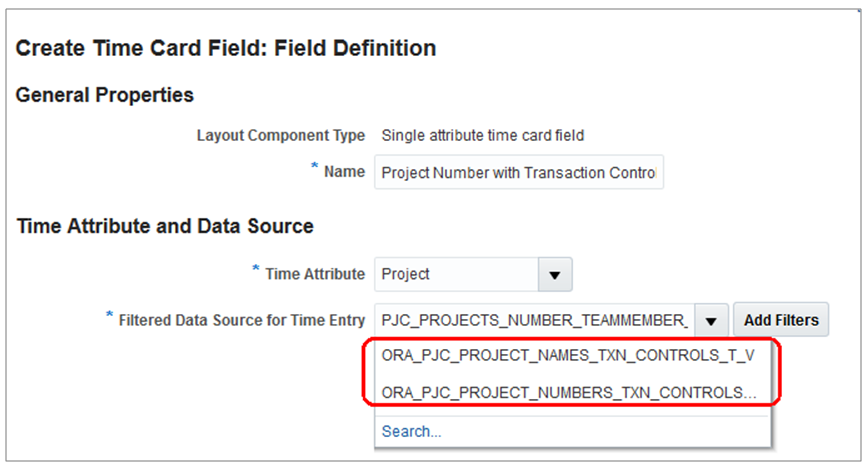Click the Layout Component Type label
The width and height of the screenshot is (868, 465).
pyautogui.click(x=281, y=135)
